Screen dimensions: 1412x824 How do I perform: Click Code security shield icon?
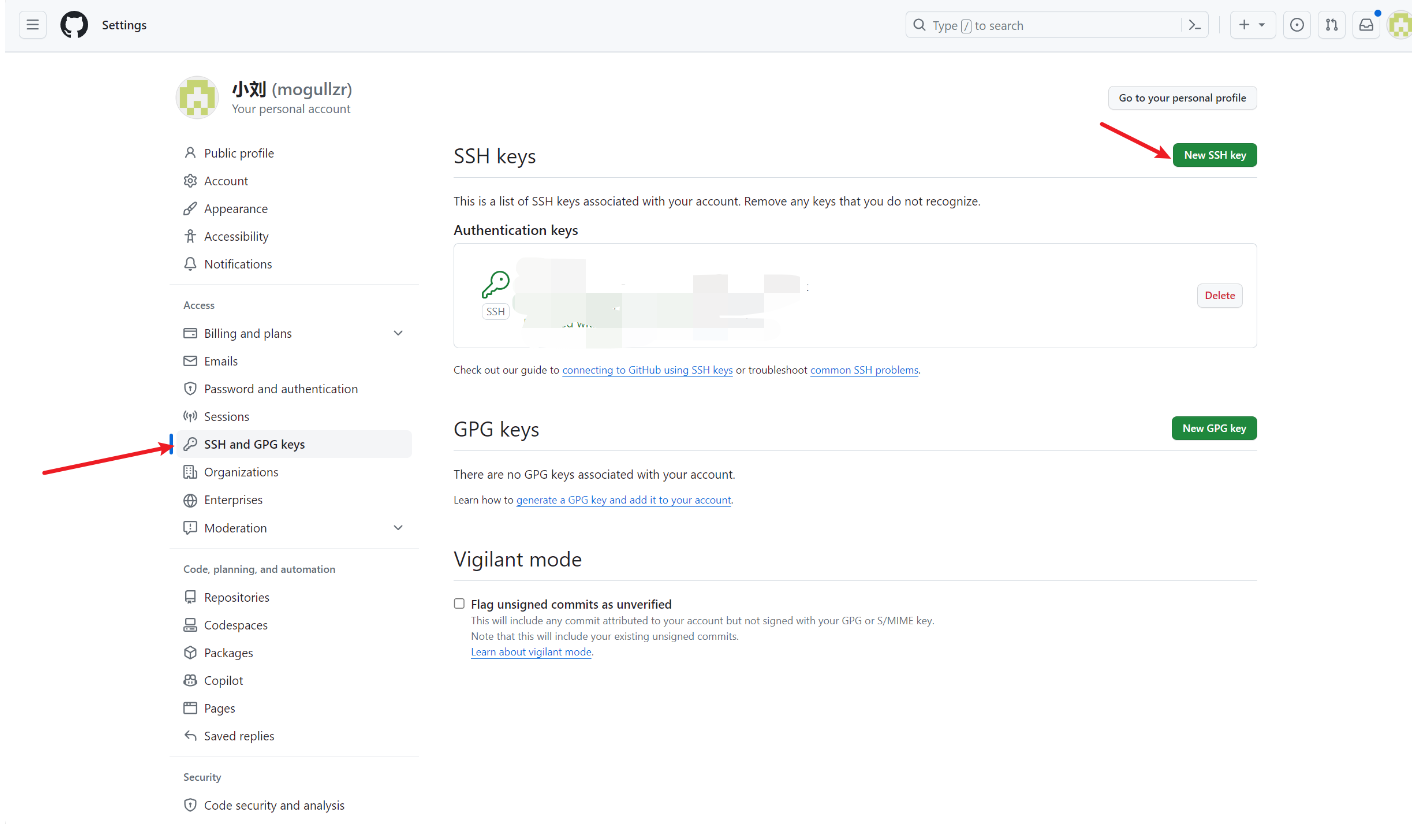pyautogui.click(x=190, y=805)
